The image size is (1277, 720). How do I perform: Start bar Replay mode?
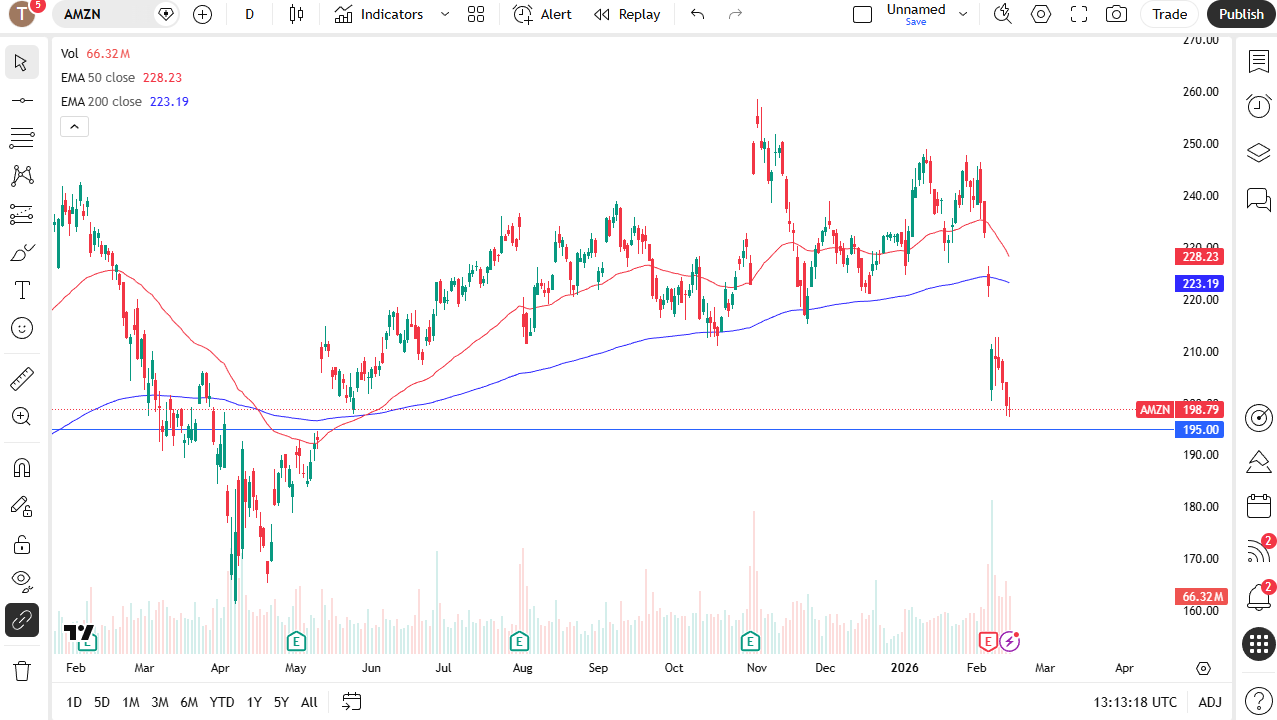(x=627, y=14)
